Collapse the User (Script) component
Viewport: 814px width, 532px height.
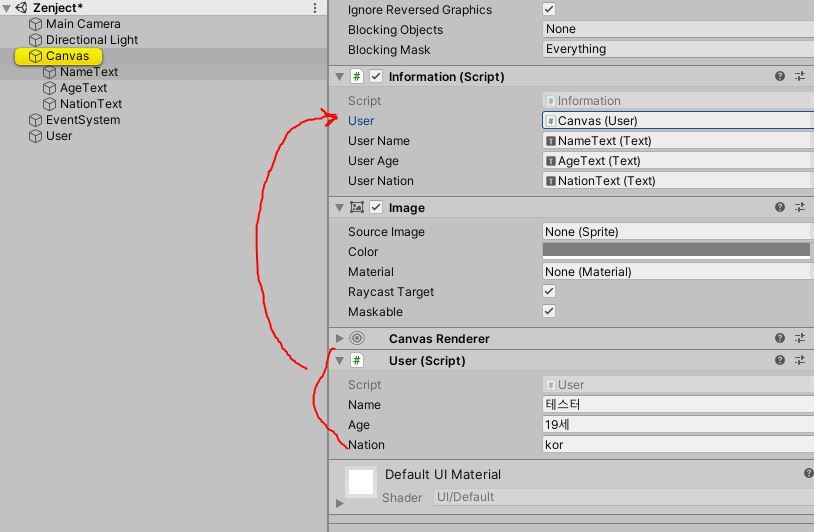pos(339,360)
